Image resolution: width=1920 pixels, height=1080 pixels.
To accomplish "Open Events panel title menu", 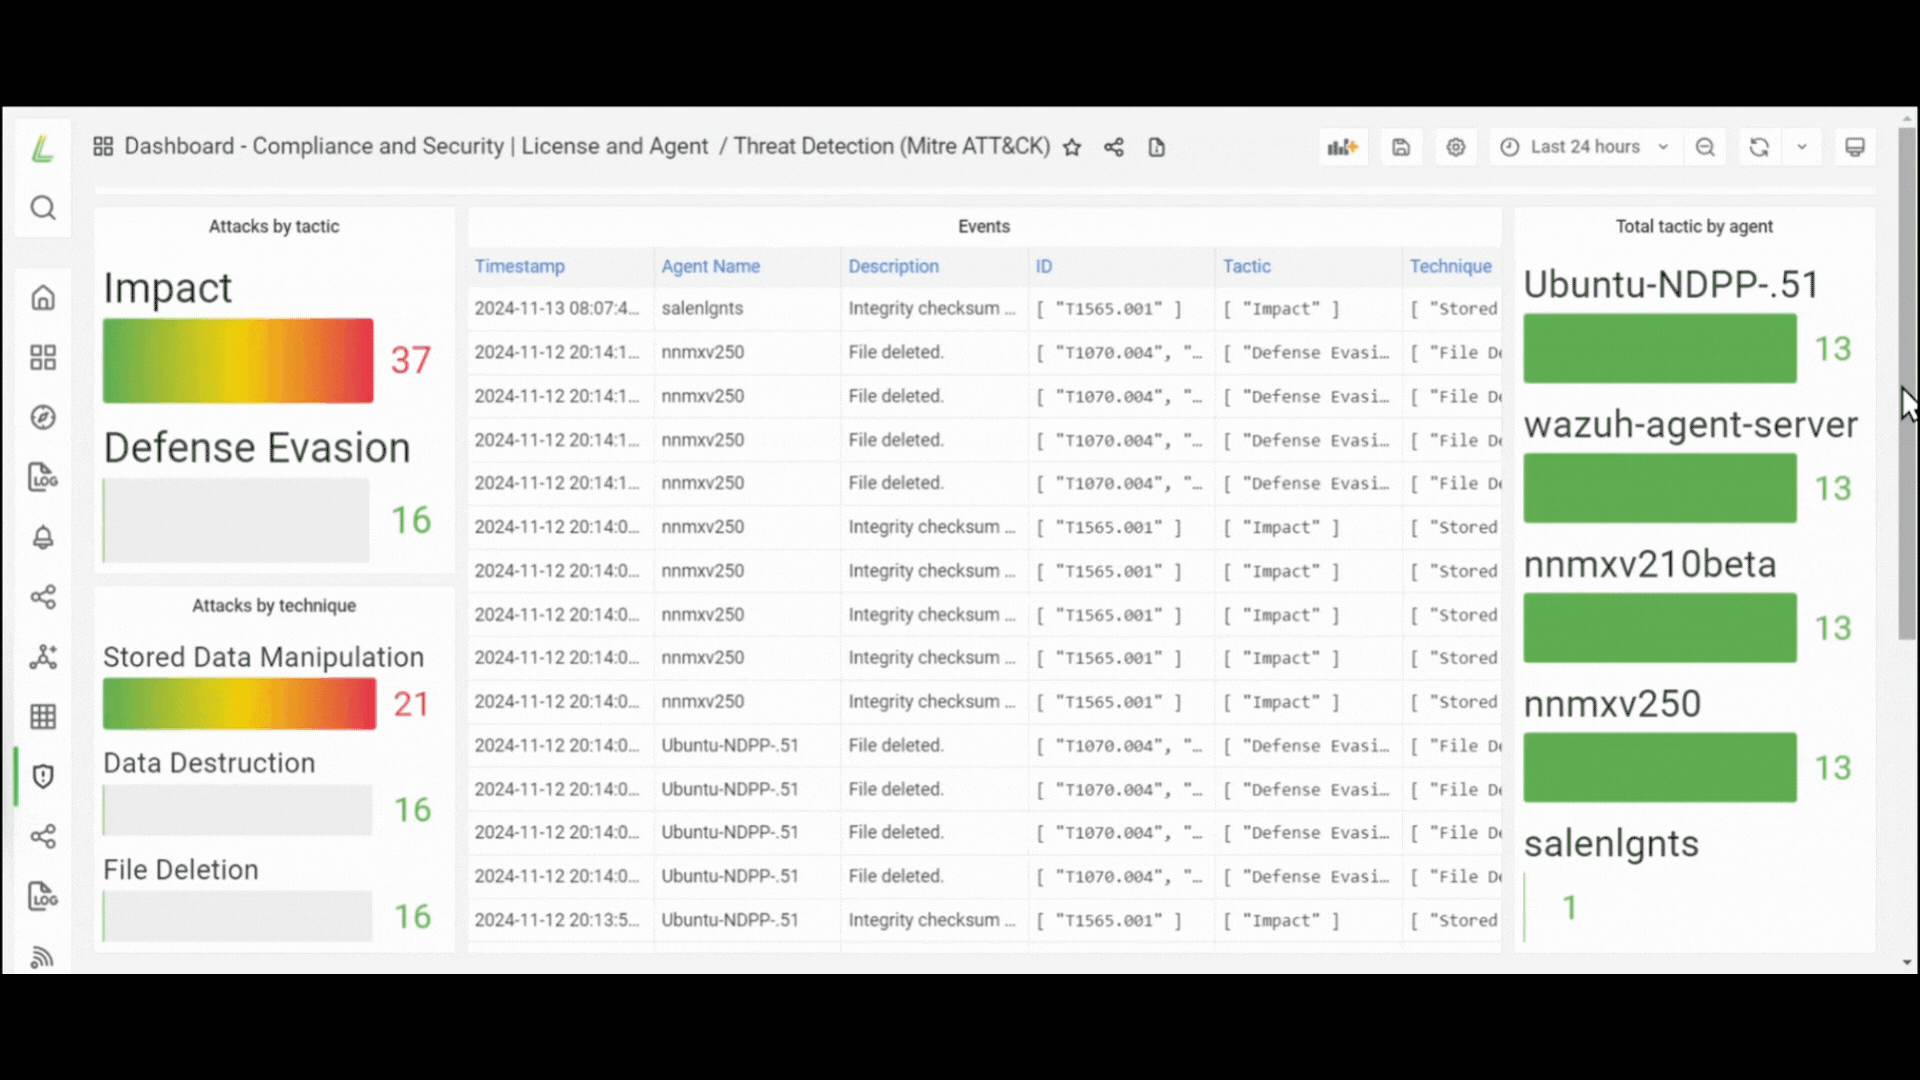I will click(984, 227).
